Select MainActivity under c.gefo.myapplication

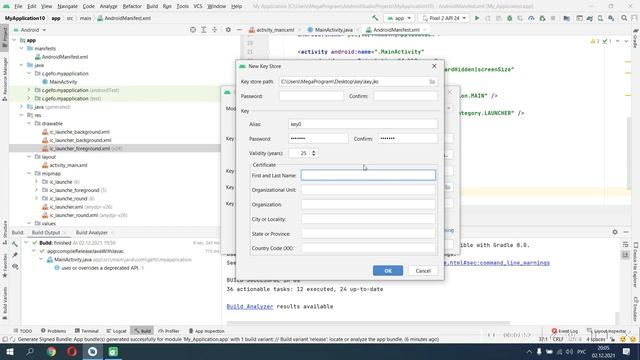63,82
